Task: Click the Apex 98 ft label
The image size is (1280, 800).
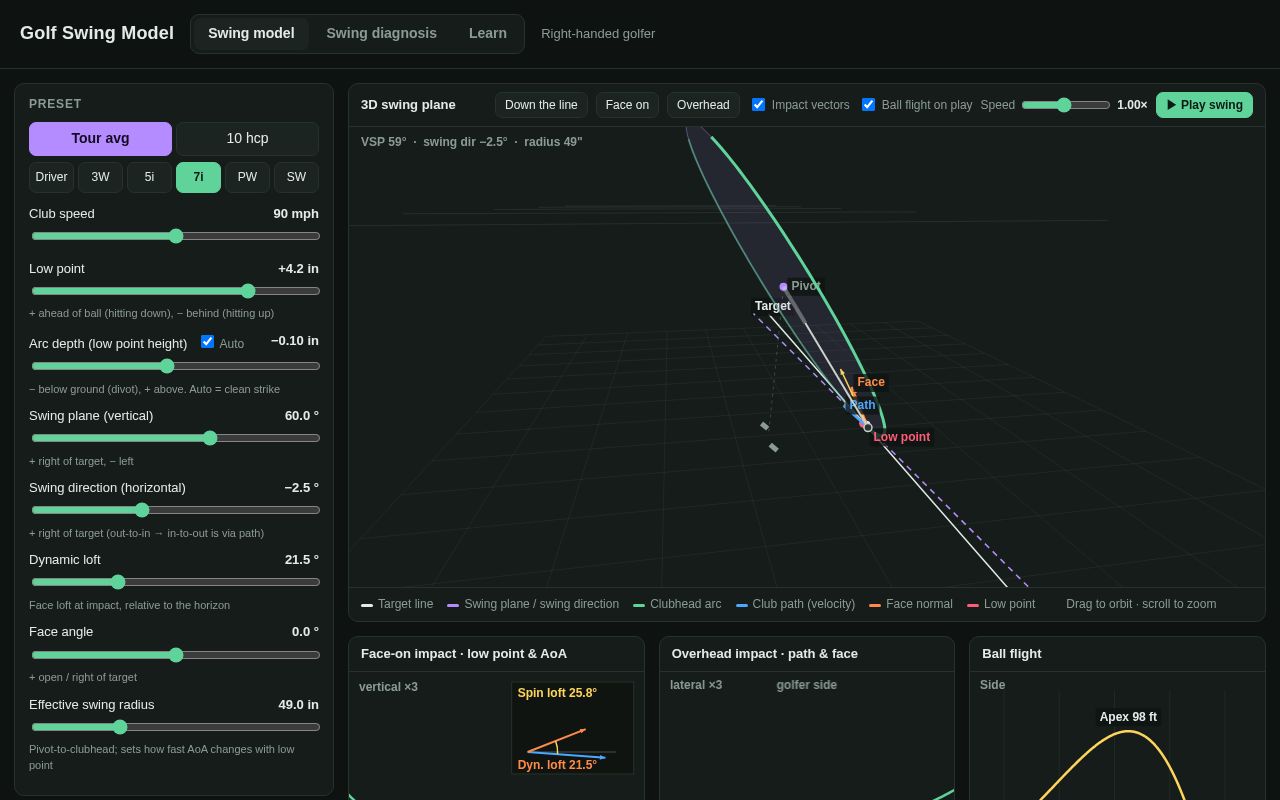Action: 1128,717
